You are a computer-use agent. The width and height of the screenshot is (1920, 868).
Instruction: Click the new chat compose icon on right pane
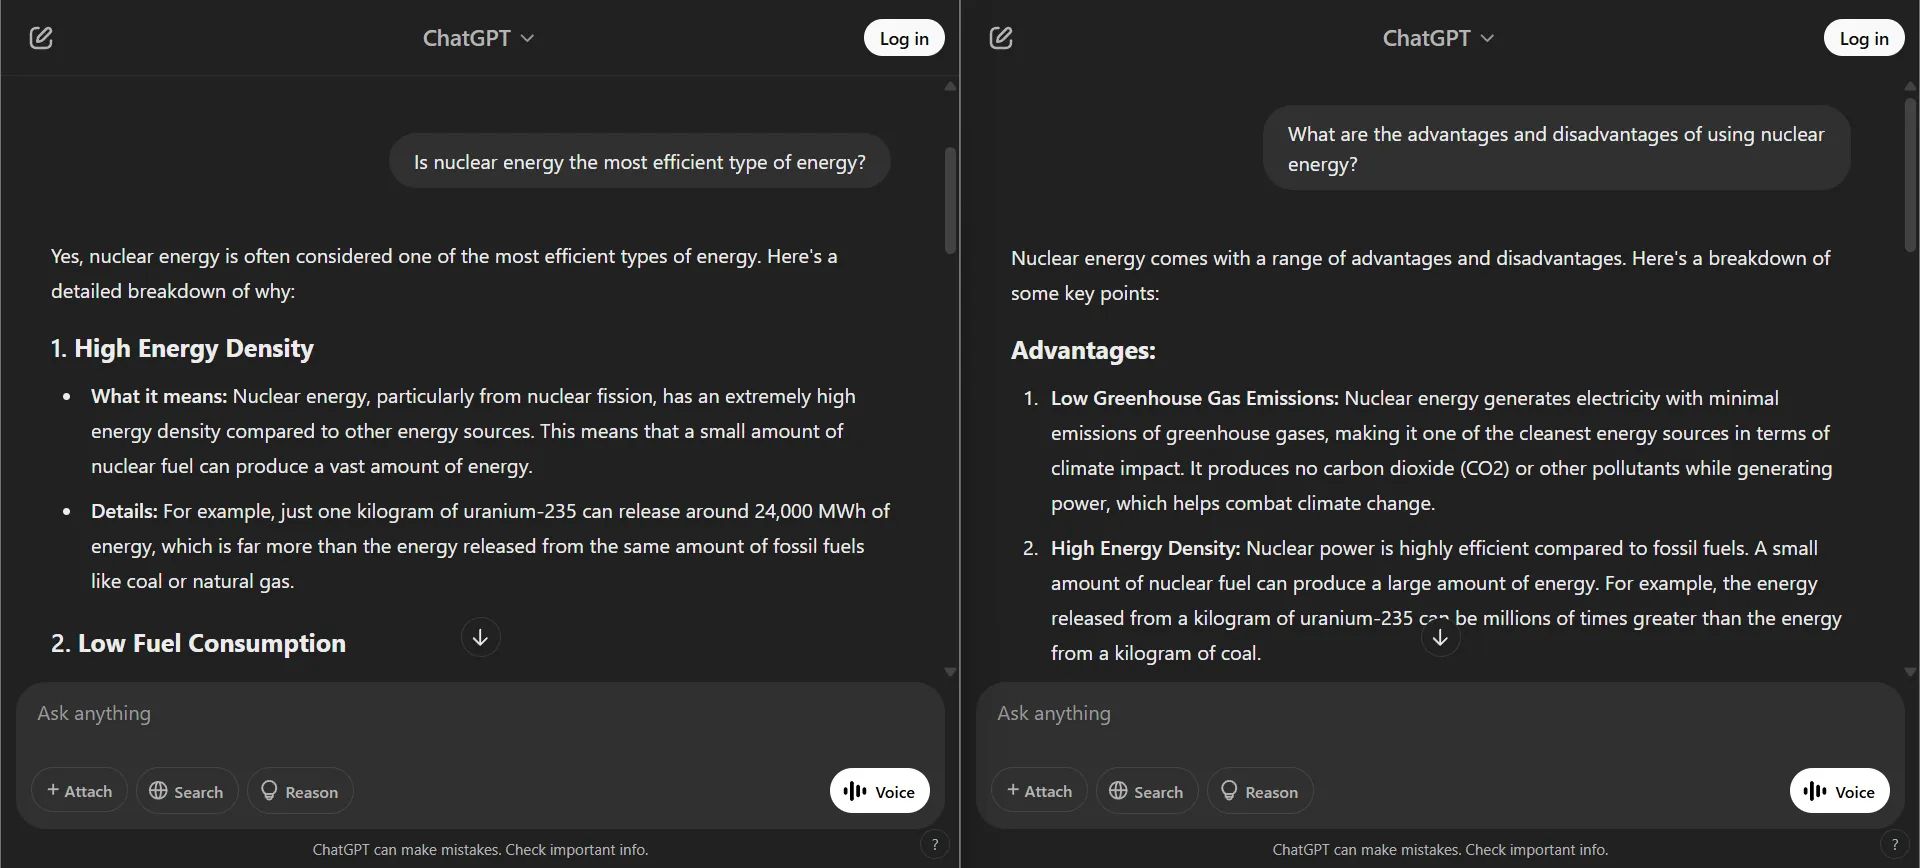point(1003,37)
